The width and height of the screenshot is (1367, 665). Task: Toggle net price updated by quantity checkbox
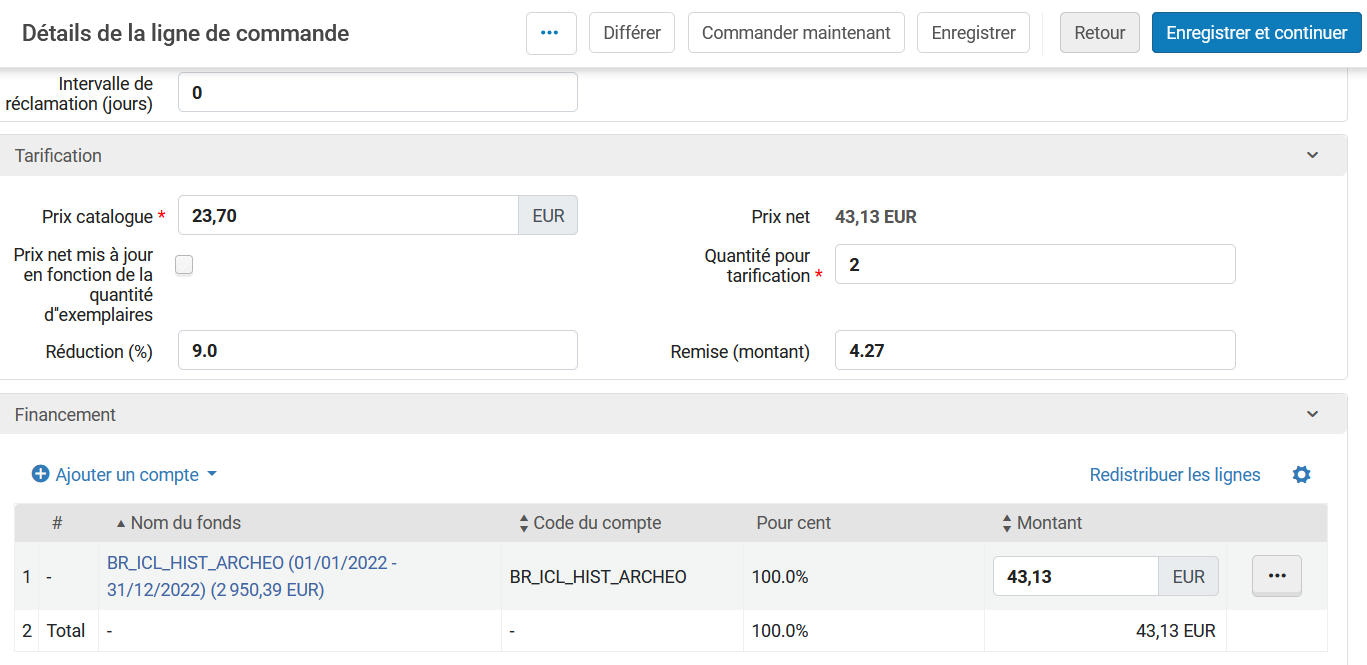click(x=184, y=265)
